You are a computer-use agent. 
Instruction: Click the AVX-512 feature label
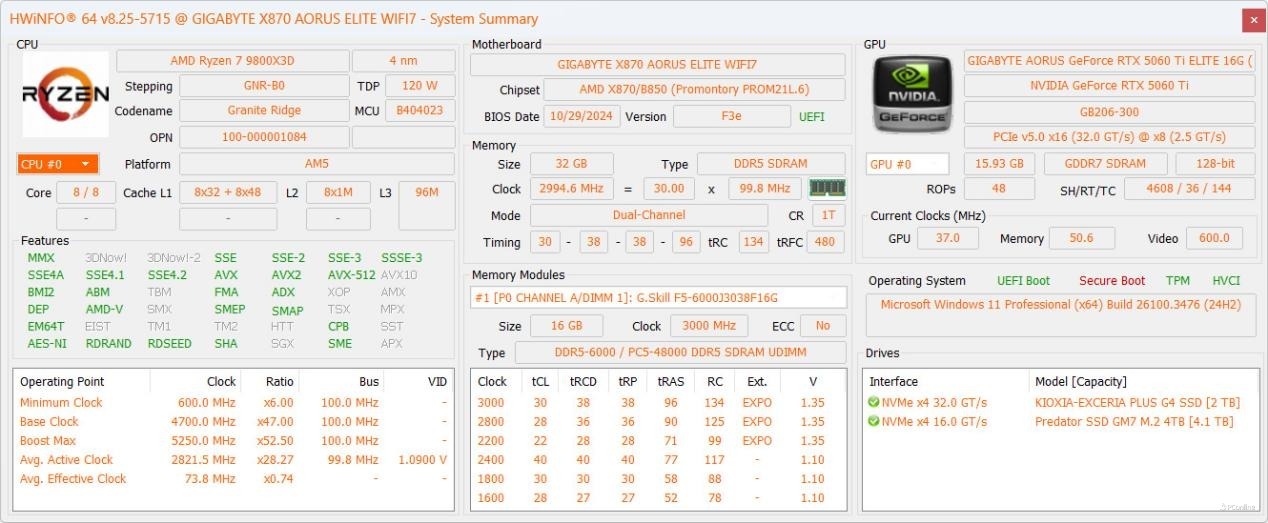[x=352, y=275]
